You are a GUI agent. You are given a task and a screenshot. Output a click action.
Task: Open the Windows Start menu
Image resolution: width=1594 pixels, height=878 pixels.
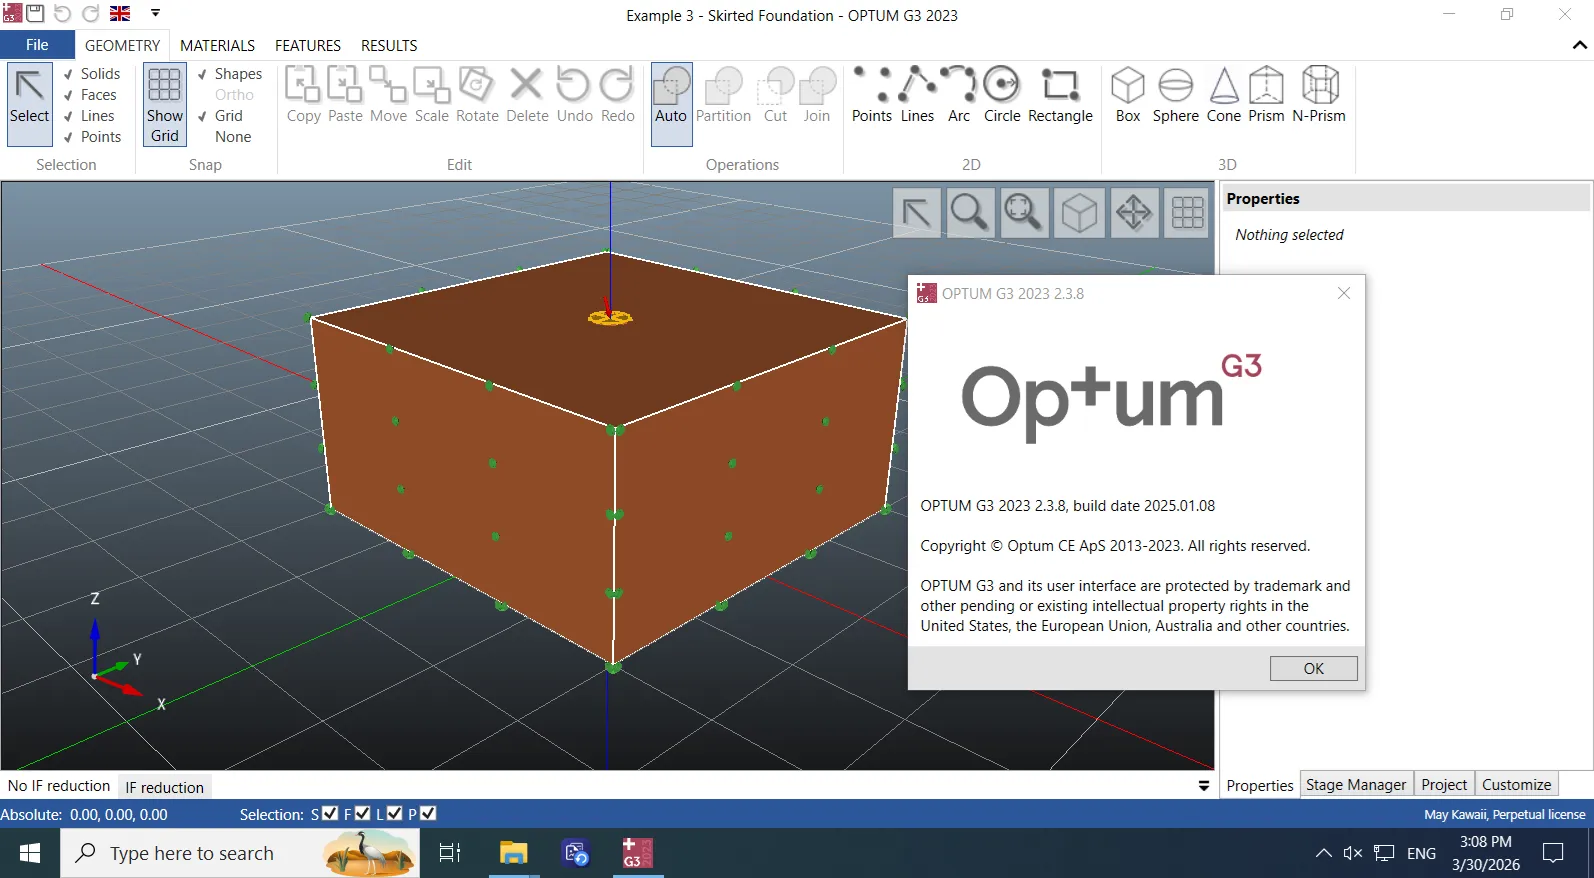pyautogui.click(x=30, y=853)
